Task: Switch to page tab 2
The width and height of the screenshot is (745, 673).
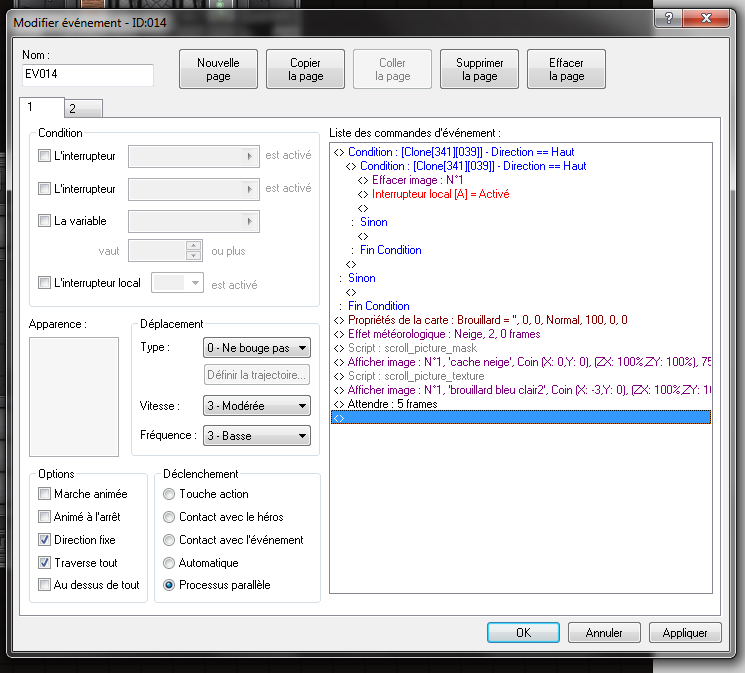Action: [83, 109]
